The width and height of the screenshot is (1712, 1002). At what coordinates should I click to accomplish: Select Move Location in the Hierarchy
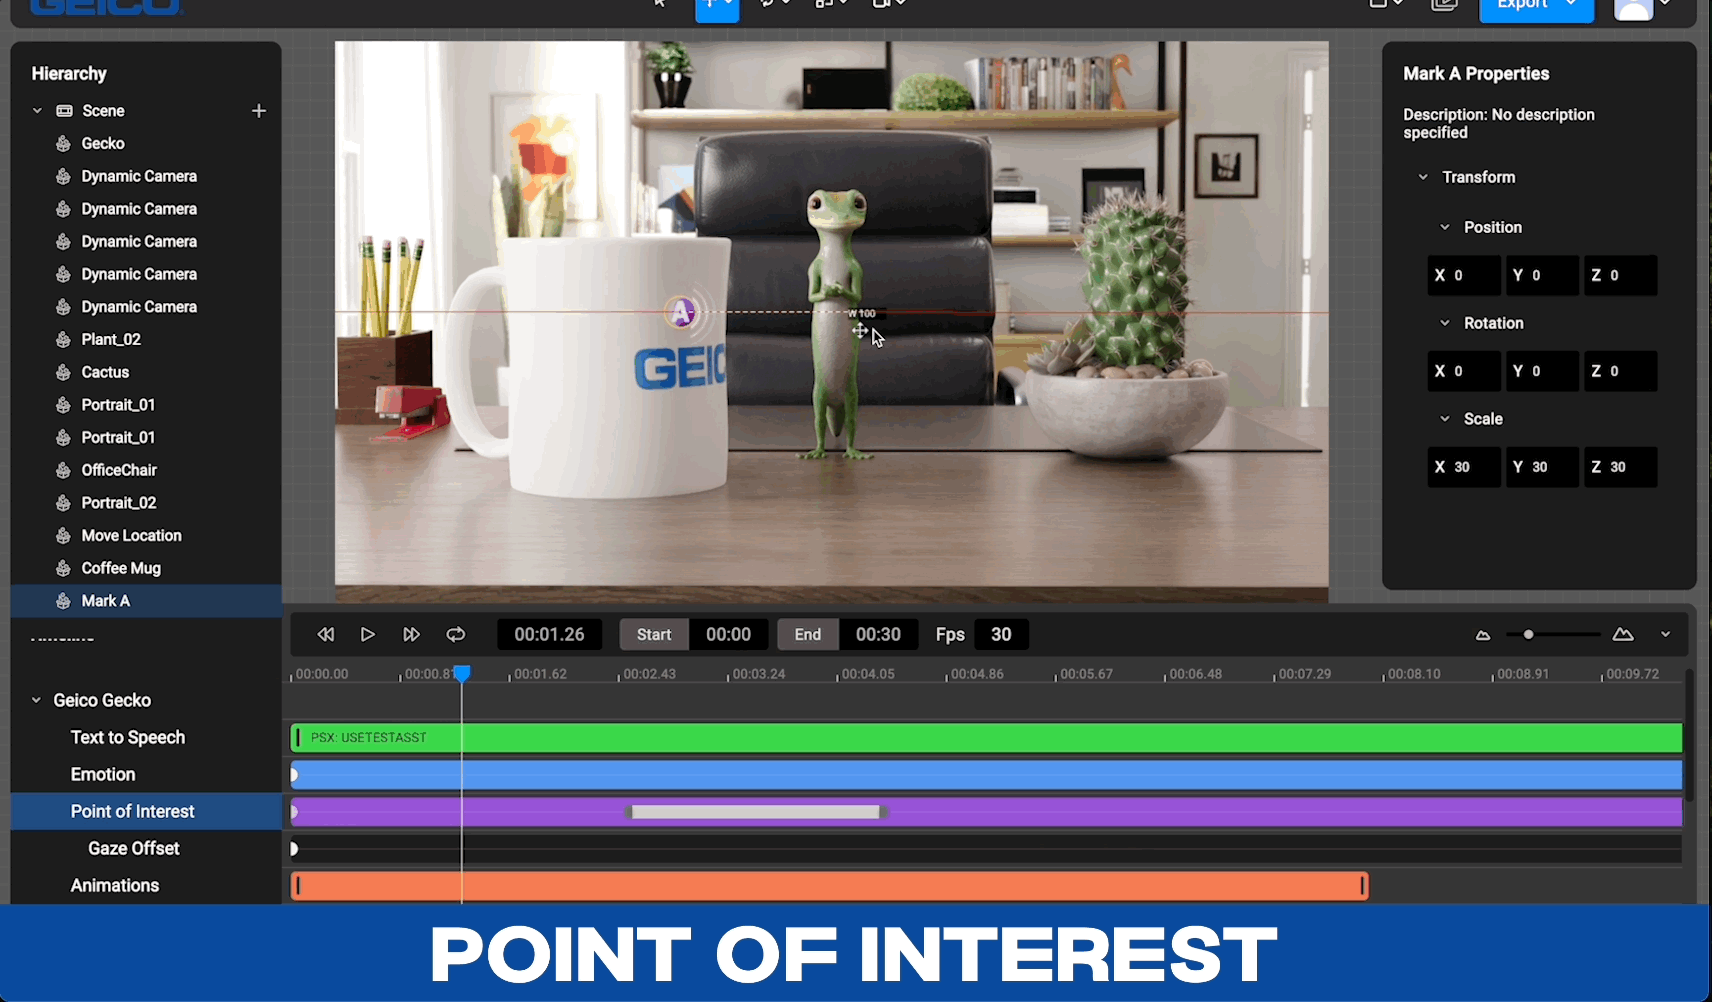coord(131,535)
